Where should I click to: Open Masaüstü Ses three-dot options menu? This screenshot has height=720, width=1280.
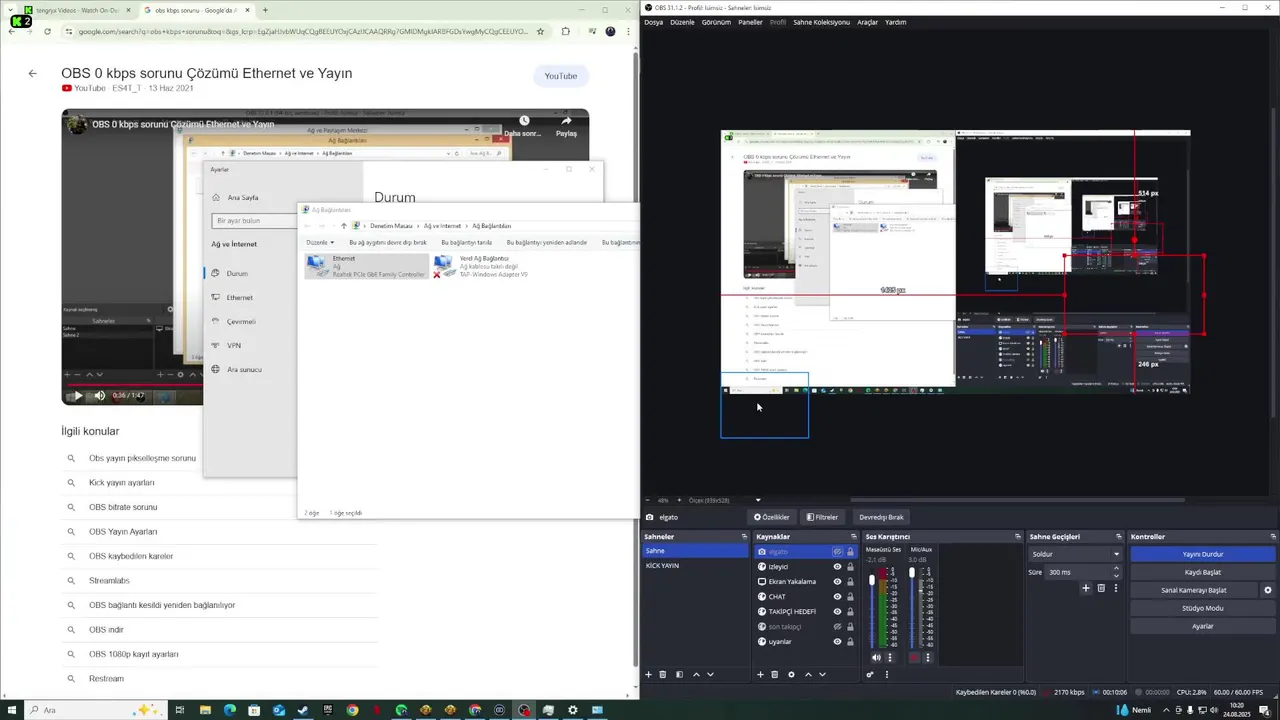coord(890,657)
